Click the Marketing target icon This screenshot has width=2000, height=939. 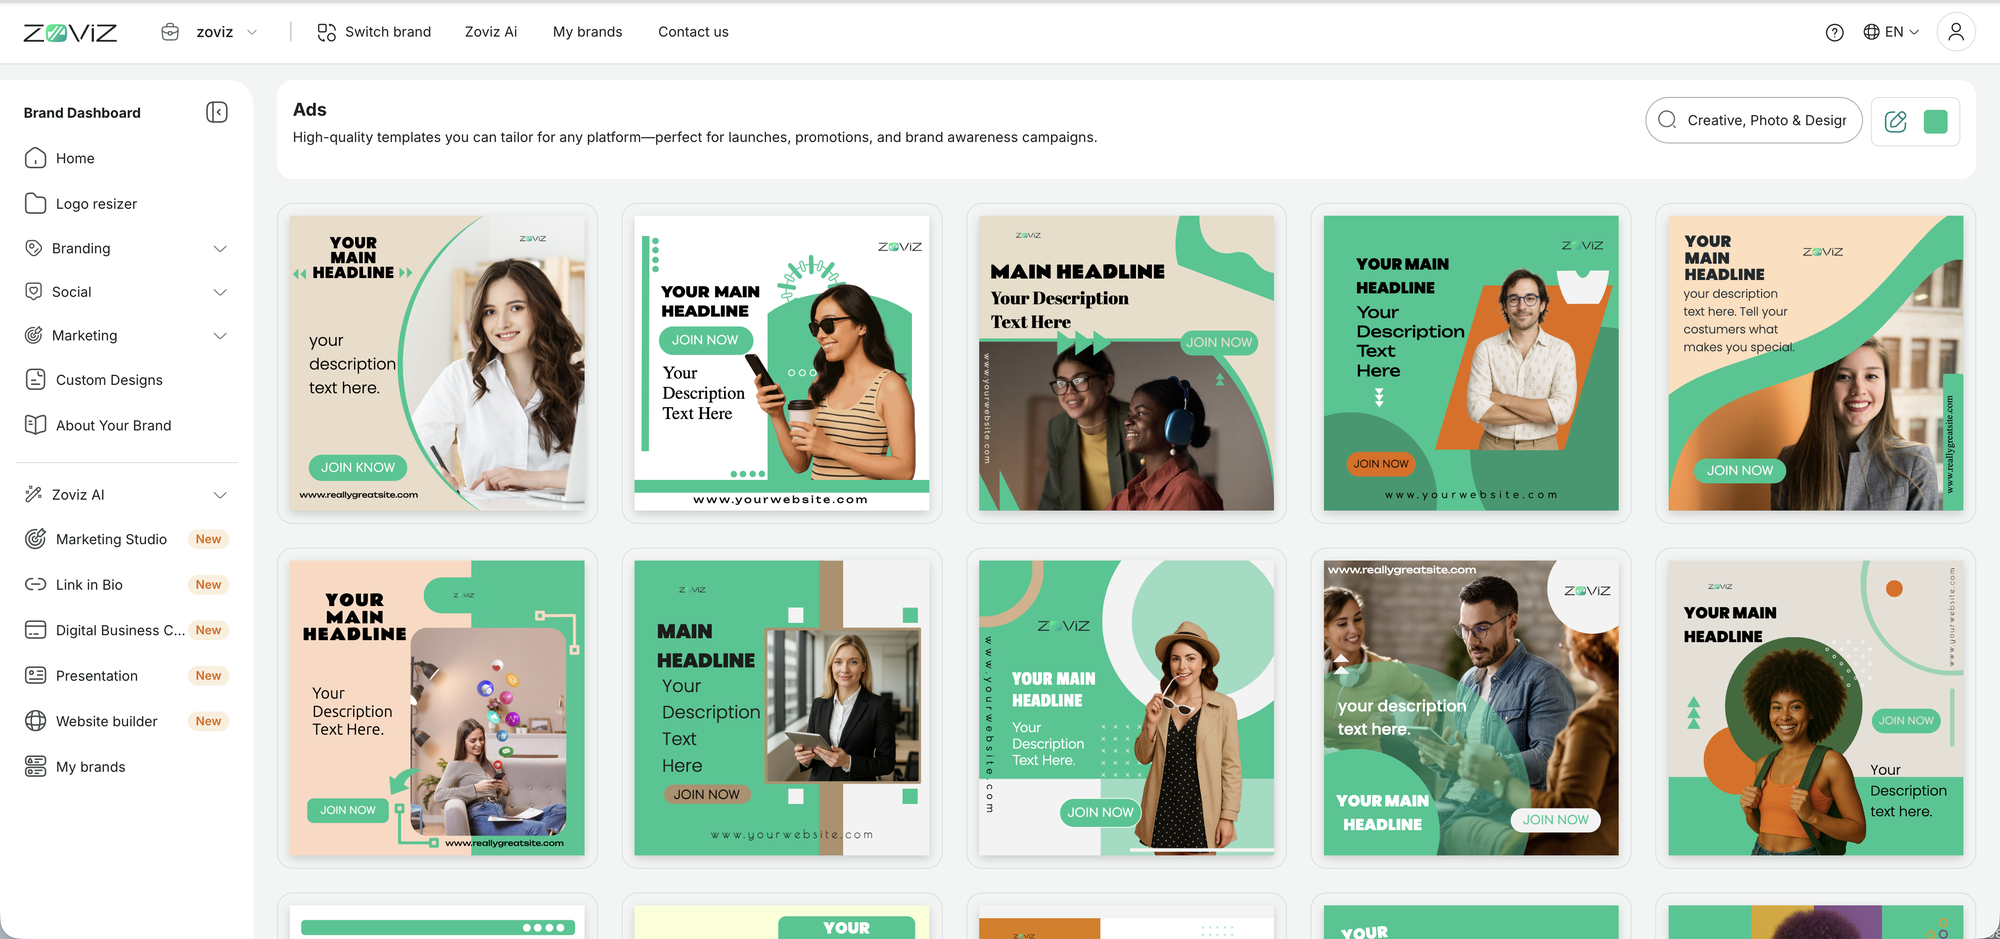tap(34, 335)
